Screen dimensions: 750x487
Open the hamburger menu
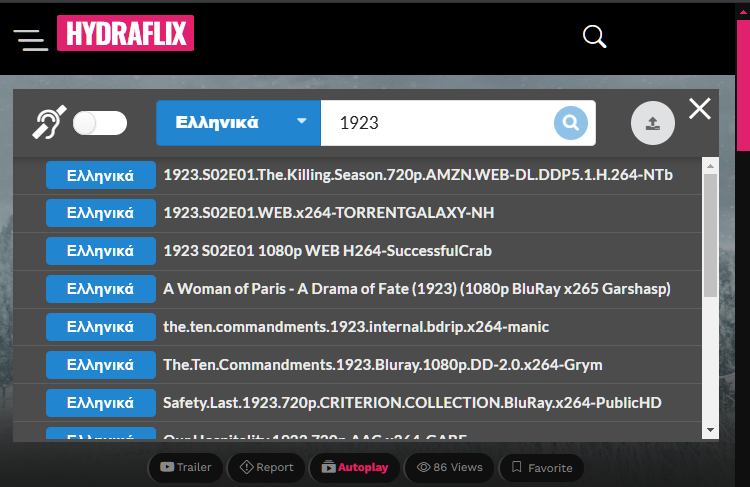pyautogui.click(x=31, y=40)
